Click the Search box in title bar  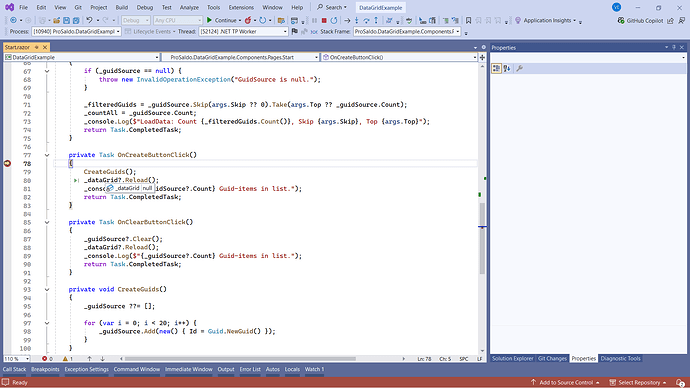click(332, 7)
